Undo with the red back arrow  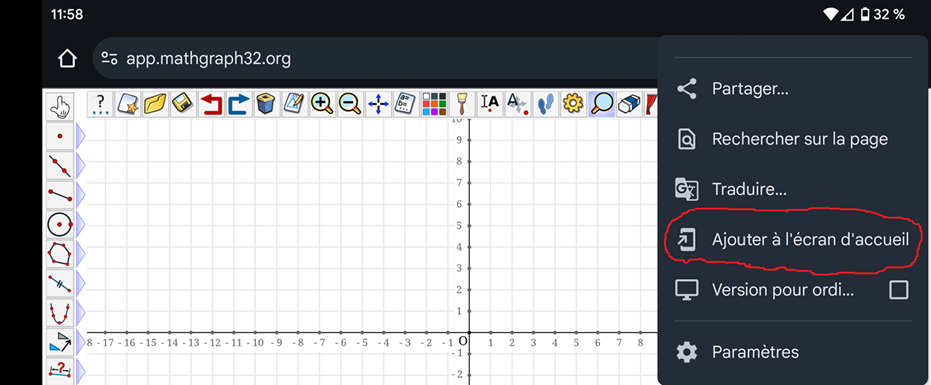click(x=211, y=104)
